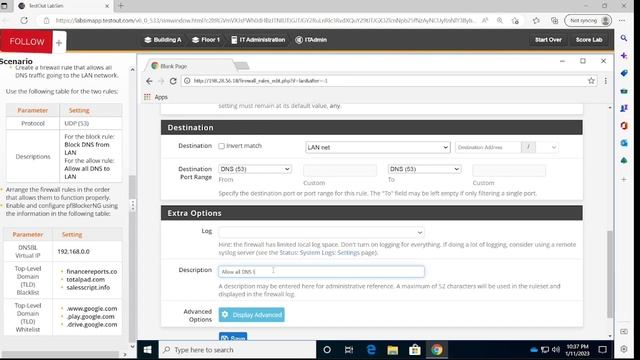Open a new tab in inner Chrome

[x=242, y=66]
